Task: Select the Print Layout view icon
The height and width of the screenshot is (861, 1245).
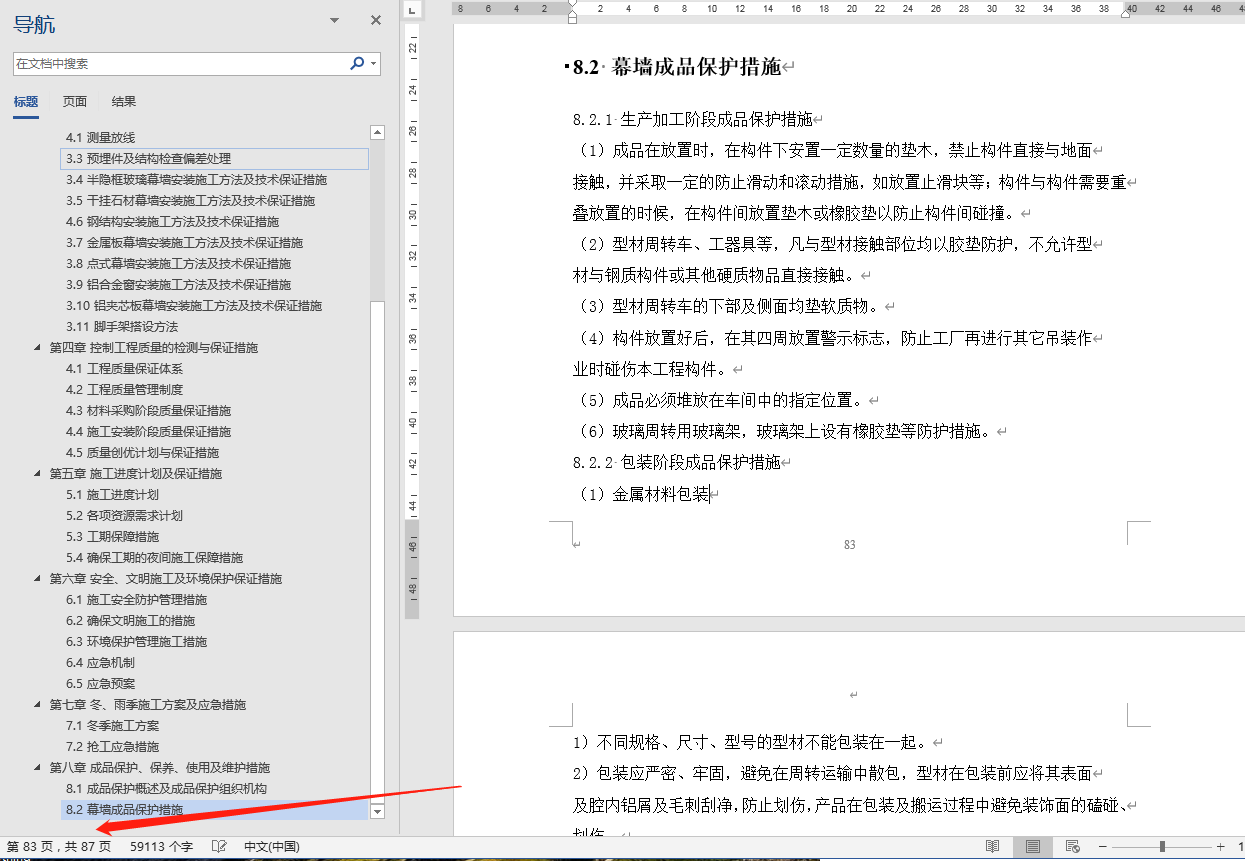Action: point(1032,846)
